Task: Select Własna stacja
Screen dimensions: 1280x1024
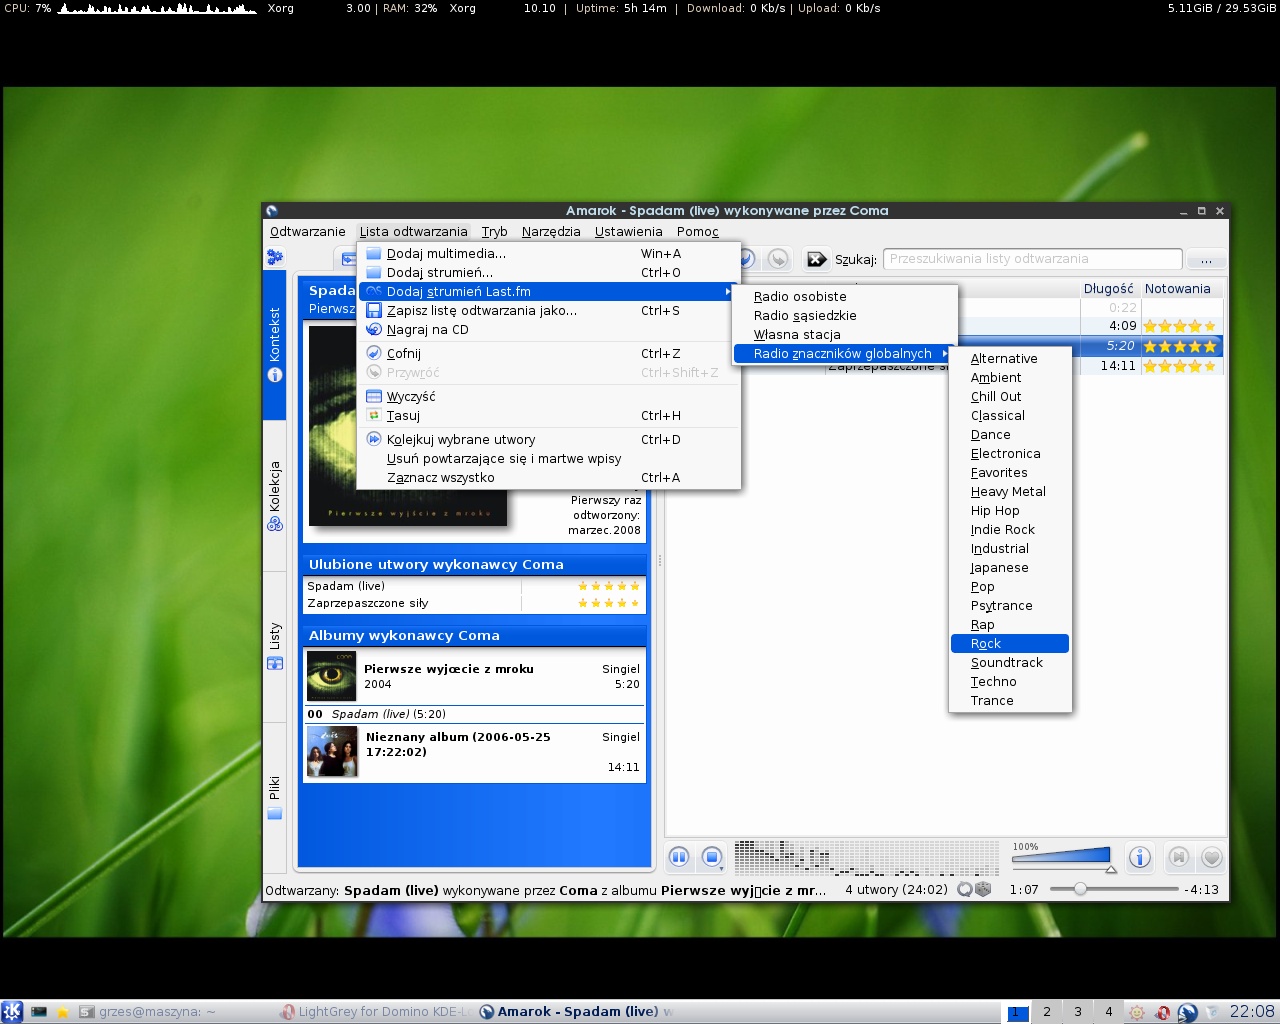Action: click(x=844, y=335)
